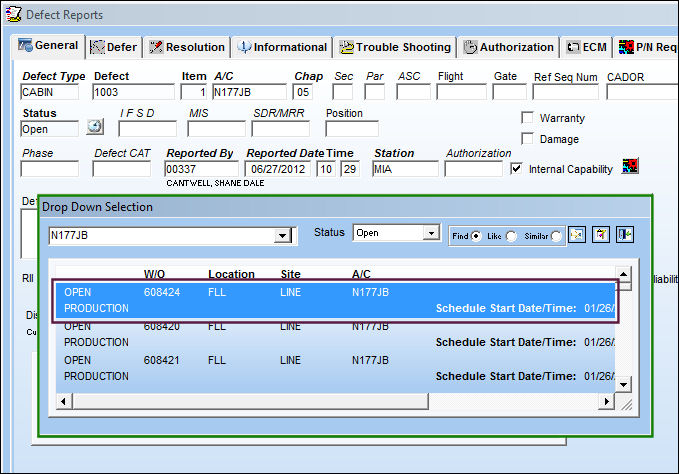This screenshot has height=474, width=679.
Task: Click the empty Authorization field
Action: [473, 169]
